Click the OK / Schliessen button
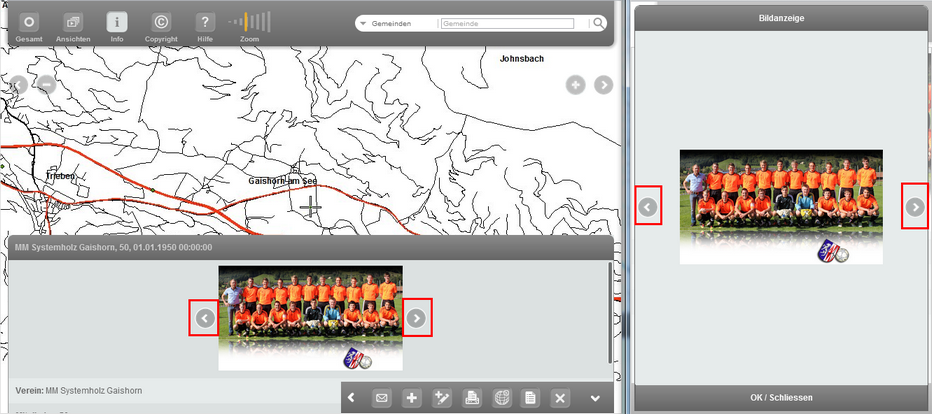This screenshot has height=414, width=932. click(781, 397)
